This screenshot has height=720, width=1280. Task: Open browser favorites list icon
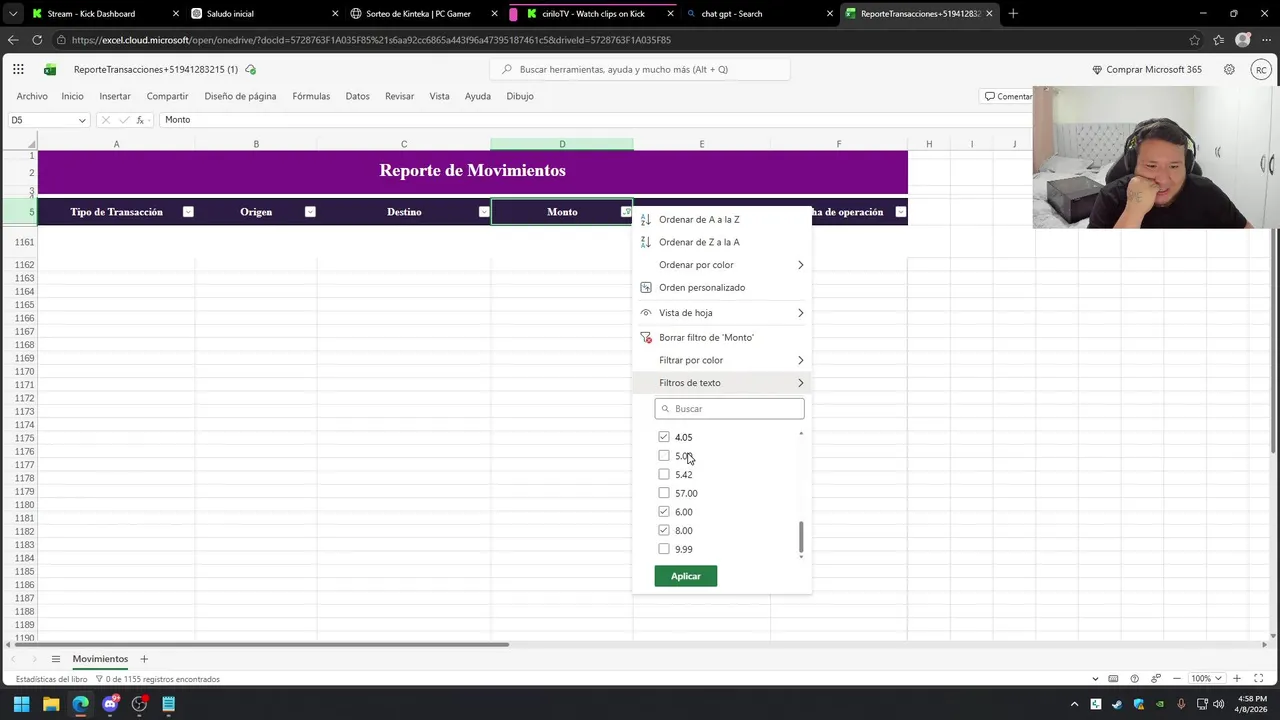[1218, 40]
